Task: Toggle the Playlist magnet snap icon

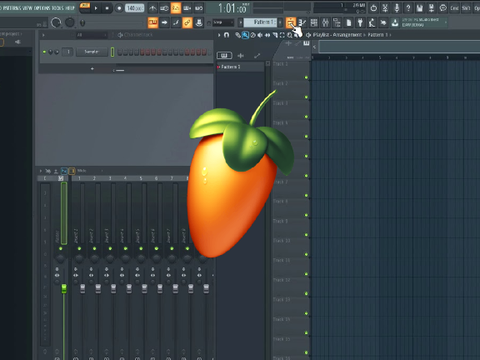Action: [x=227, y=35]
